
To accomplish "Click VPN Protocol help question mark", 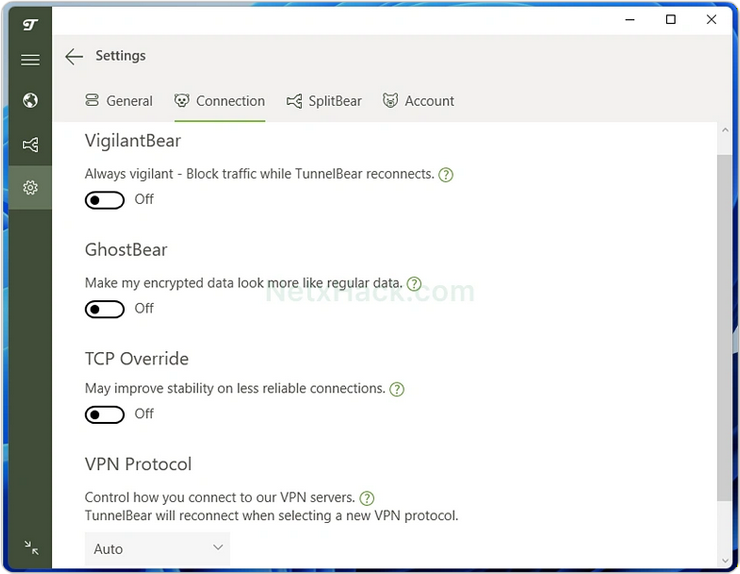I will coord(367,498).
